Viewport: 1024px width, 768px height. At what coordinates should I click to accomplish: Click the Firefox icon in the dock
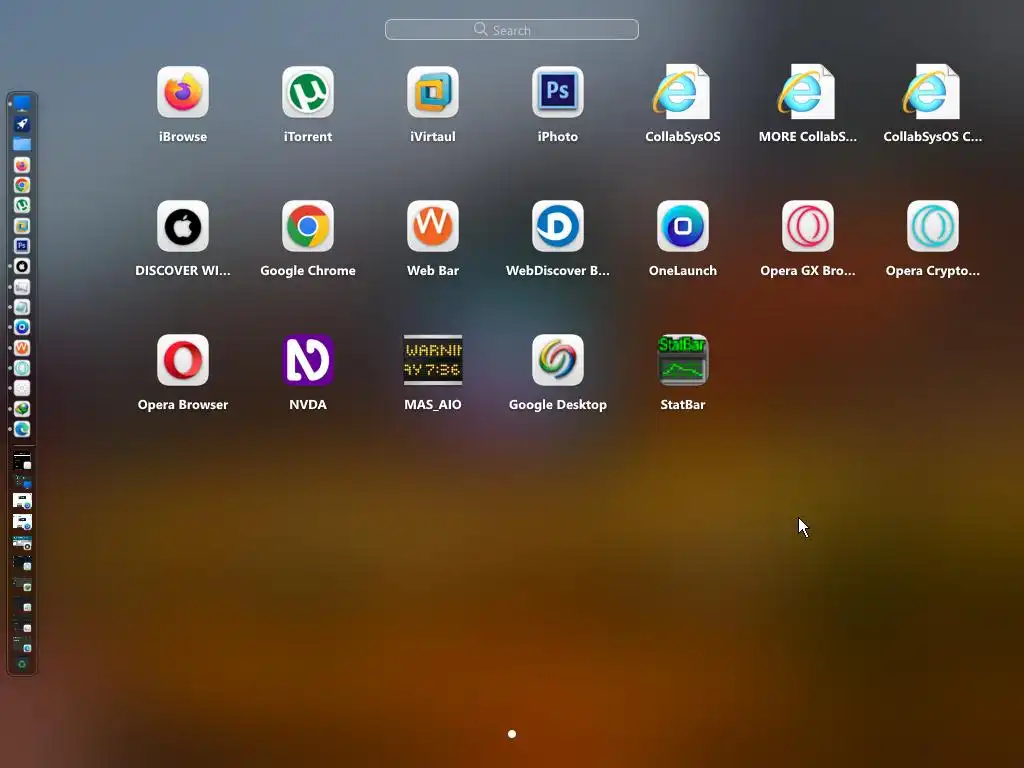coord(22,165)
